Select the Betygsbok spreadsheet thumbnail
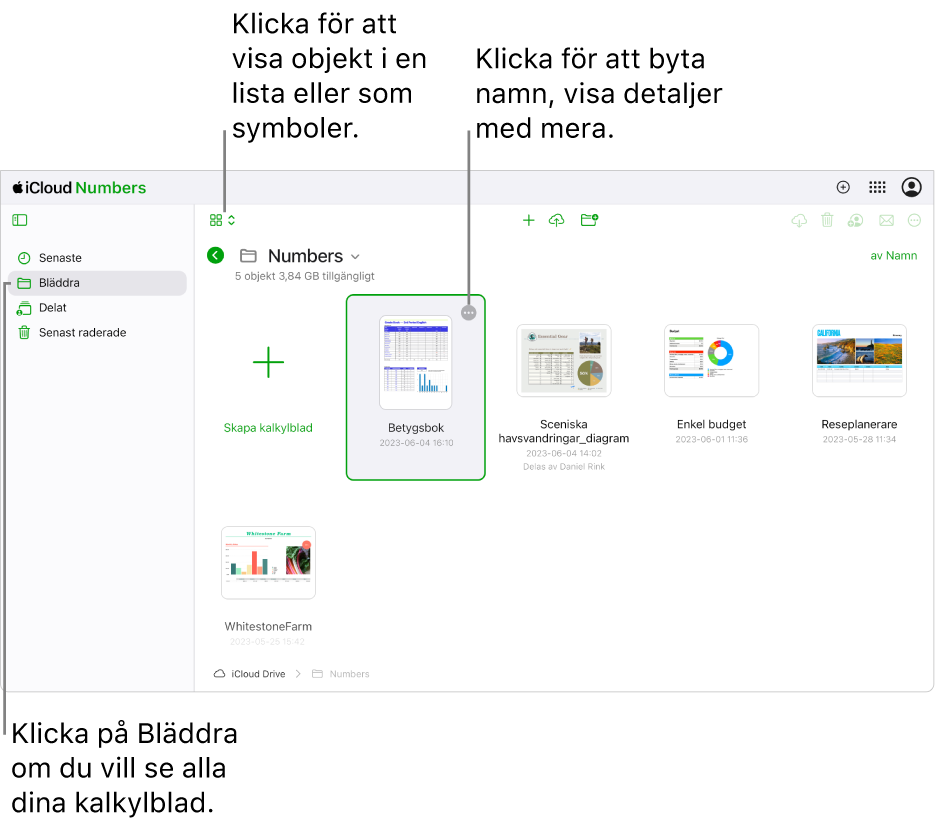 416,363
